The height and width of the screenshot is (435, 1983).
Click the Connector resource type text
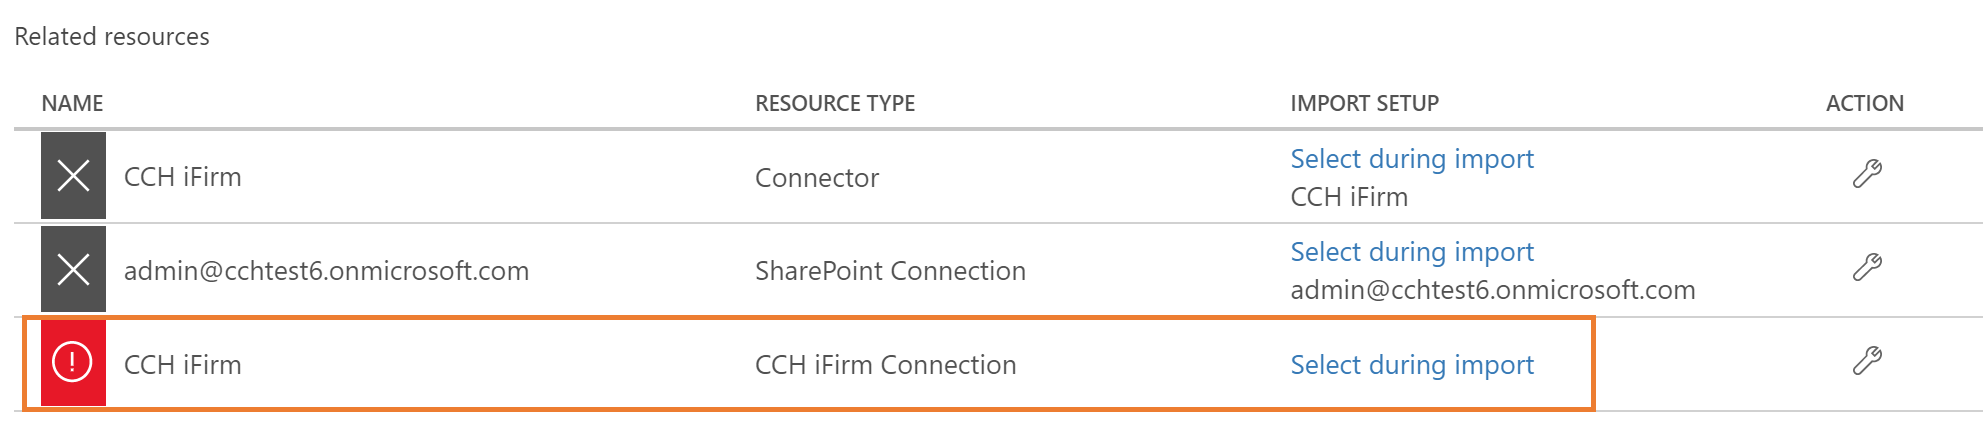(x=816, y=178)
